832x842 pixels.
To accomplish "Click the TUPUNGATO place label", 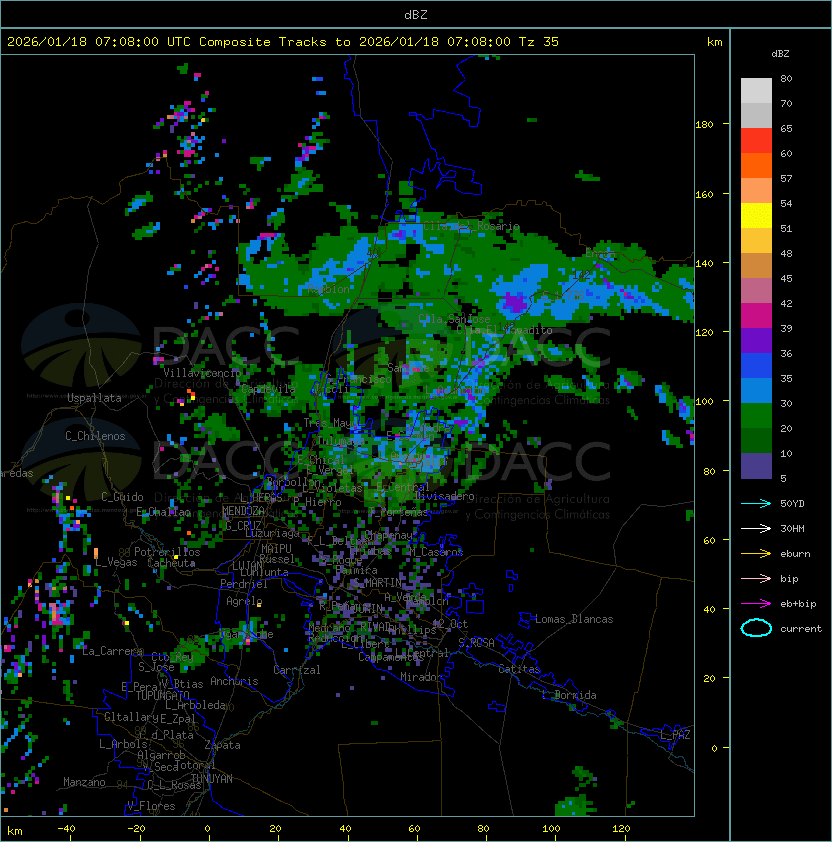I will (162, 695).
